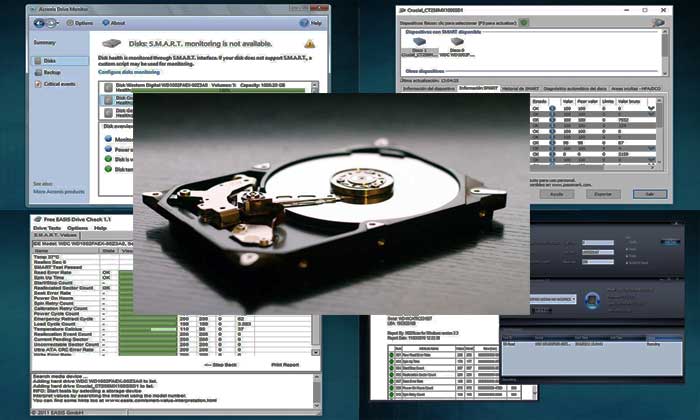The height and width of the screenshot is (420, 700).
Task: Select the Current Pending Sector row
Action: (172, 340)
